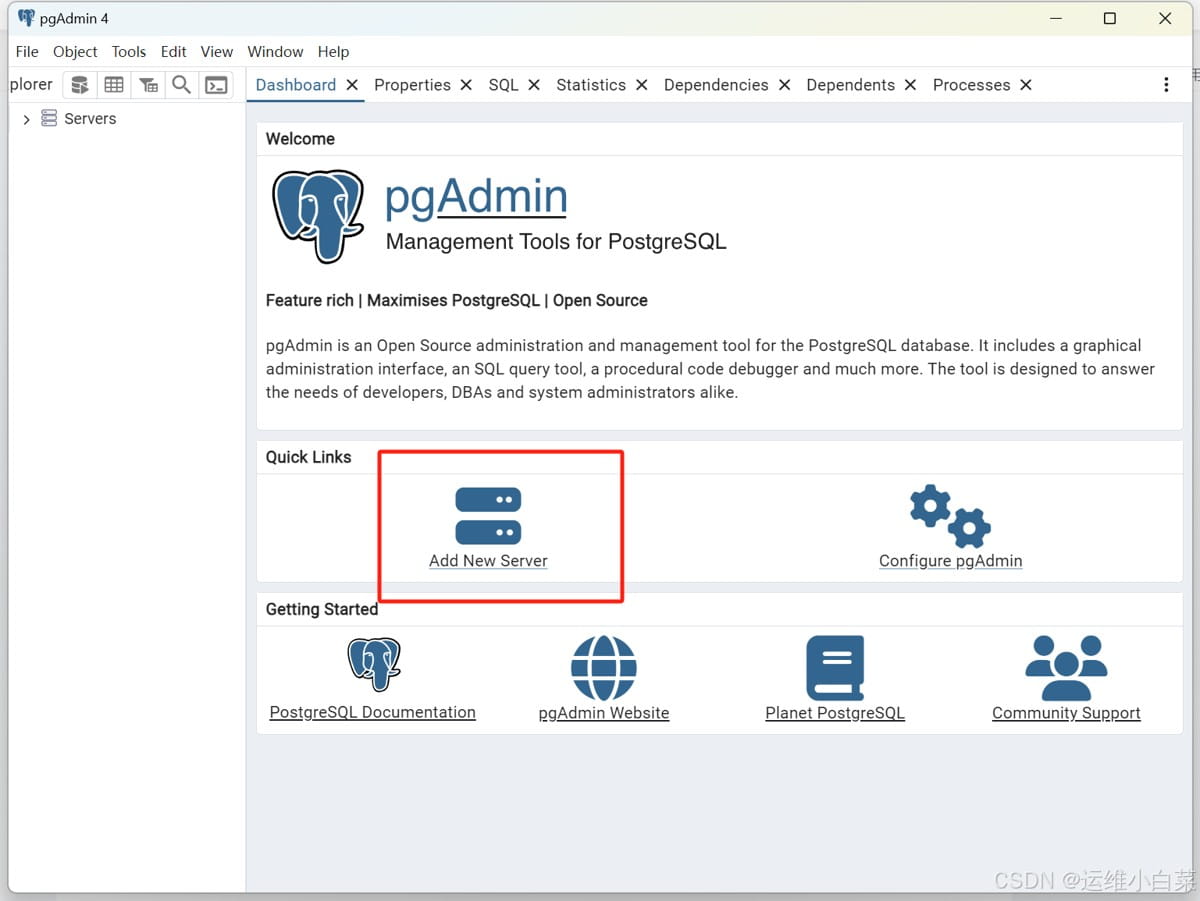This screenshot has height=901, width=1200.
Task: Close the Dependents tab
Action: pyautogui.click(x=910, y=85)
